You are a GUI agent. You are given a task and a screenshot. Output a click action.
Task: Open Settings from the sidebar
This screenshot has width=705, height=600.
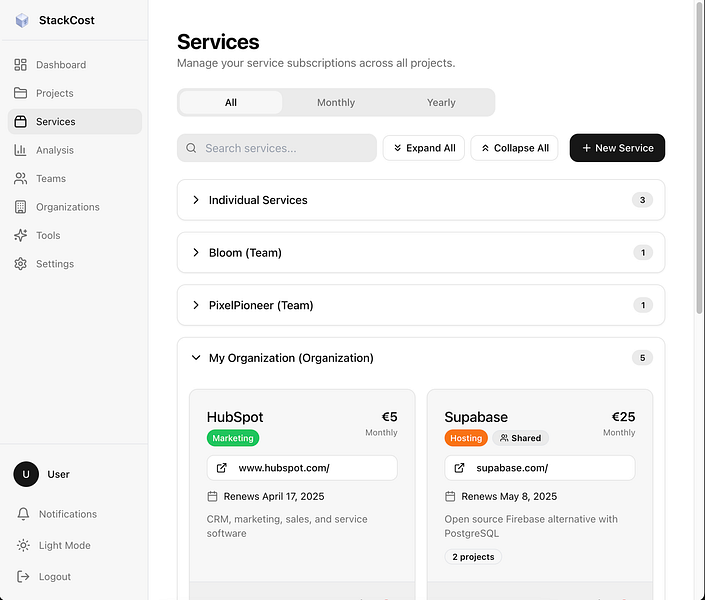tap(55, 264)
